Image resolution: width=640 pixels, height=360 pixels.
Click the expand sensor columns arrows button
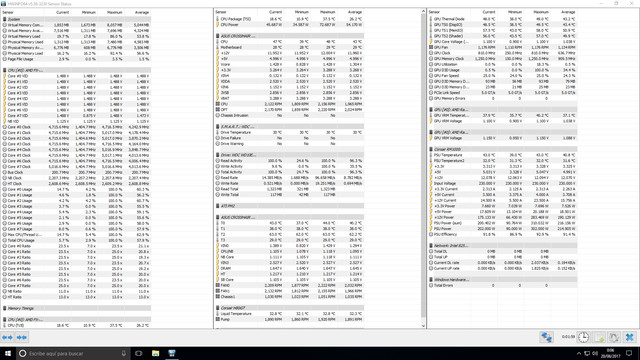[x=7, y=338]
